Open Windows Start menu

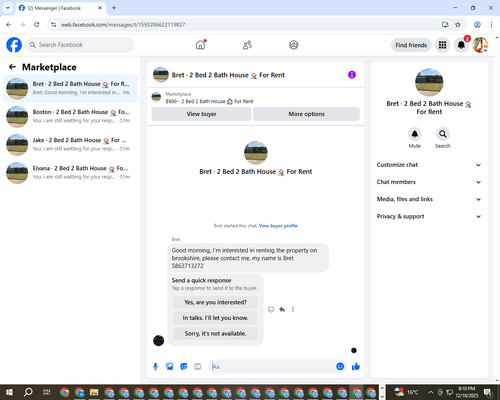click(9, 392)
